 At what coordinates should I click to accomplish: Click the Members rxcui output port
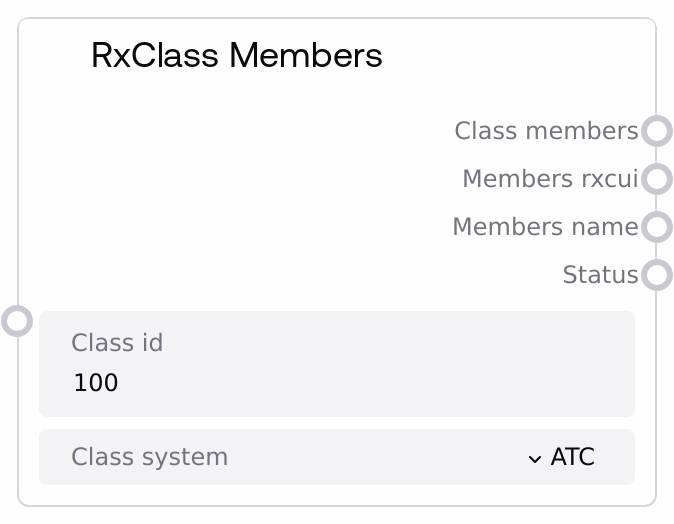pos(656,179)
